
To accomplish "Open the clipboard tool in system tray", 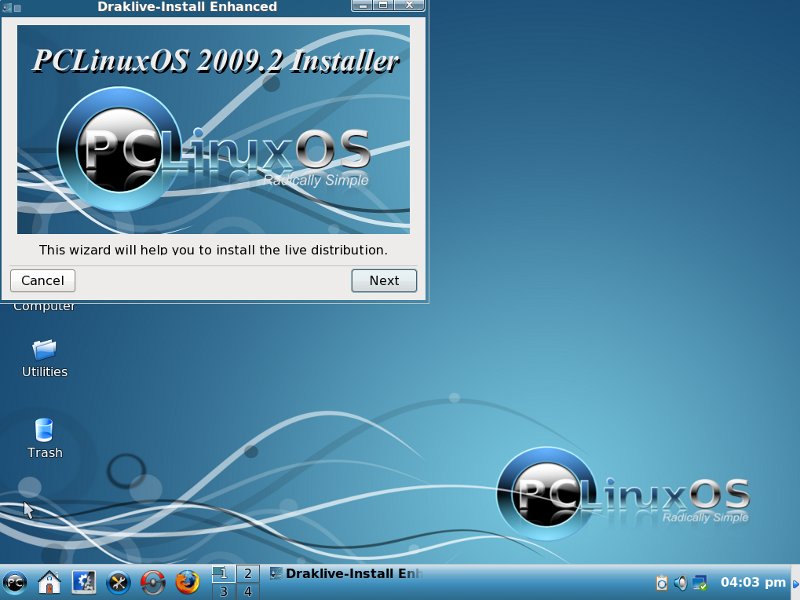I will 661,582.
